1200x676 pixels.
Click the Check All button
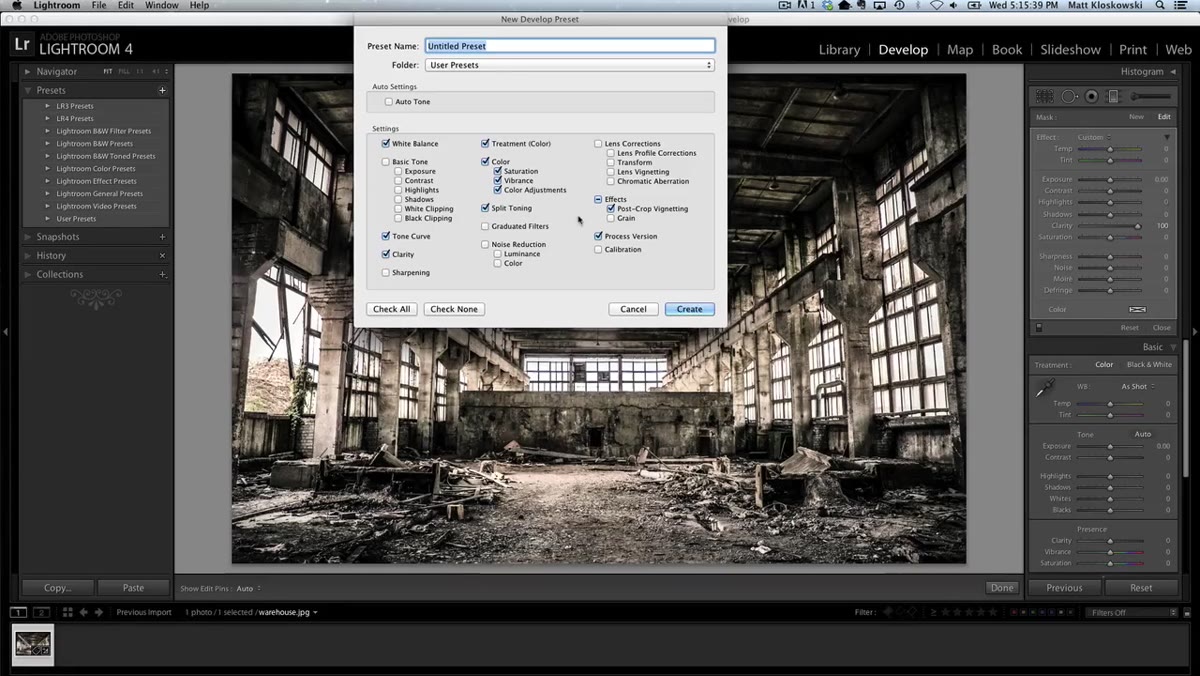pos(392,309)
